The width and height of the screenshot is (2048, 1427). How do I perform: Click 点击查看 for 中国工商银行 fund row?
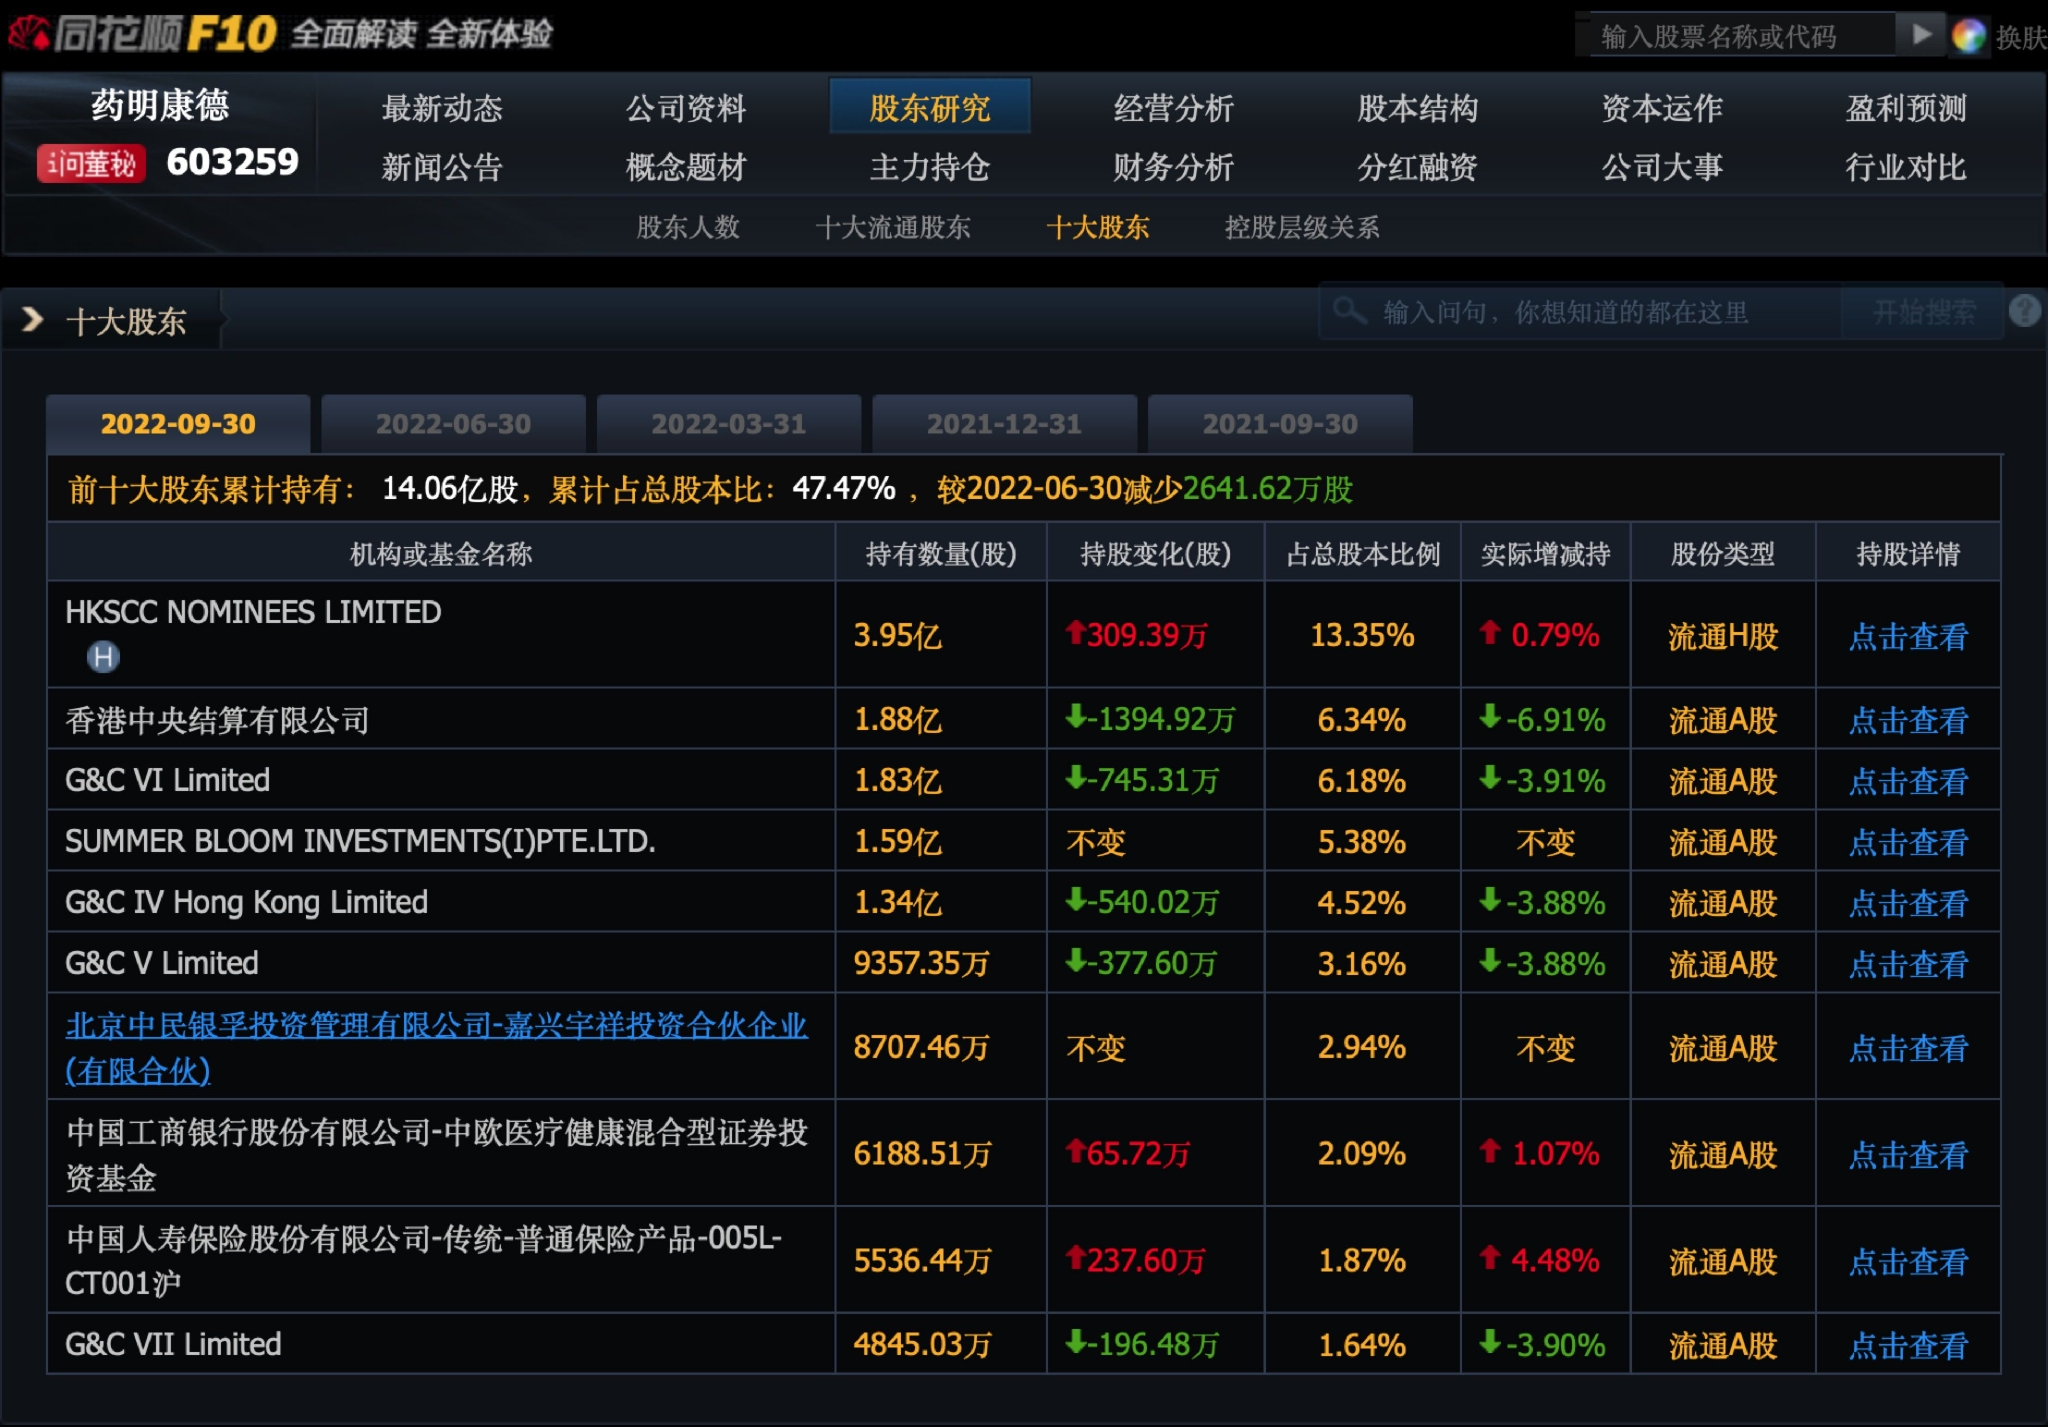(x=1908, y=1155)
